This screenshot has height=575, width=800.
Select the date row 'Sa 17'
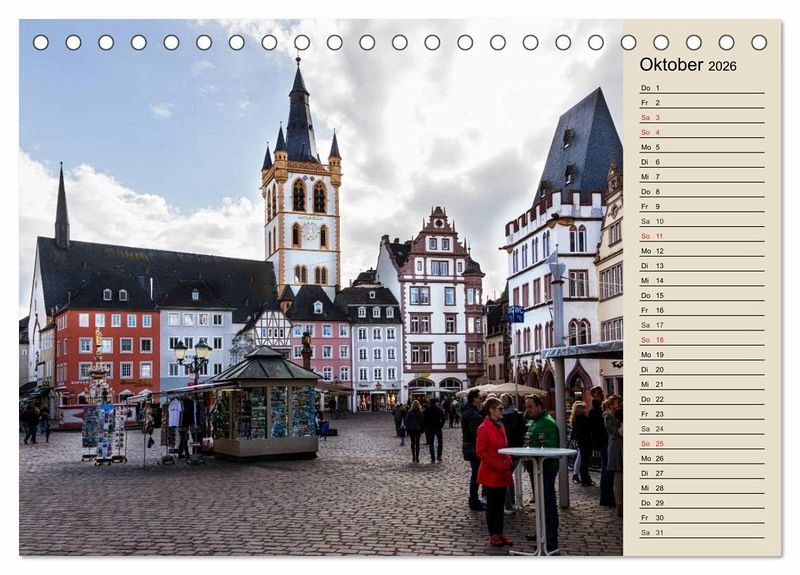tap(702, 324)
